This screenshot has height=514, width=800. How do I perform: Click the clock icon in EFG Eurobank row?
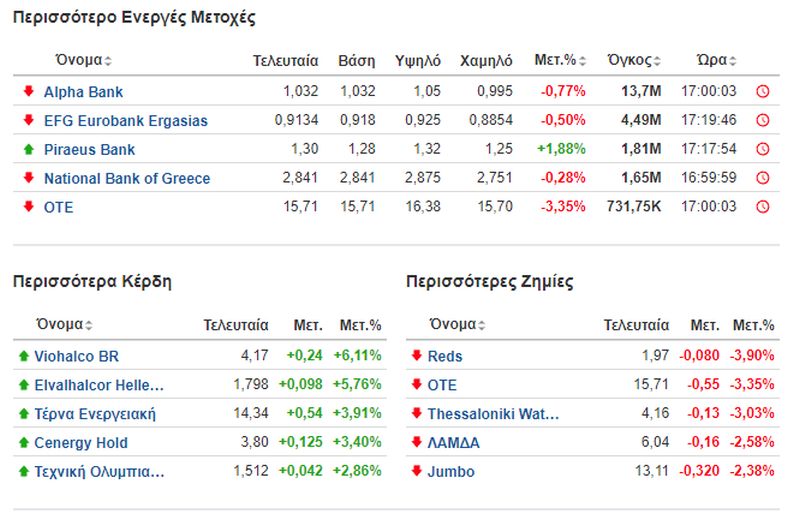coord(762,120)
